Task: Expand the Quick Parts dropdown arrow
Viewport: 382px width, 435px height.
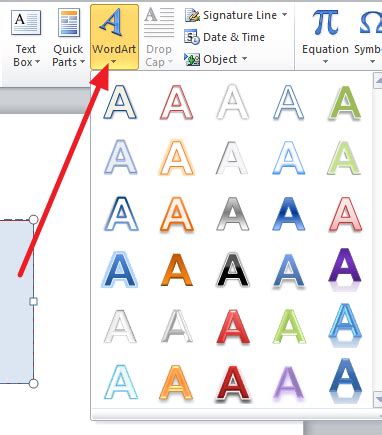Action: [x=82, y=62]
